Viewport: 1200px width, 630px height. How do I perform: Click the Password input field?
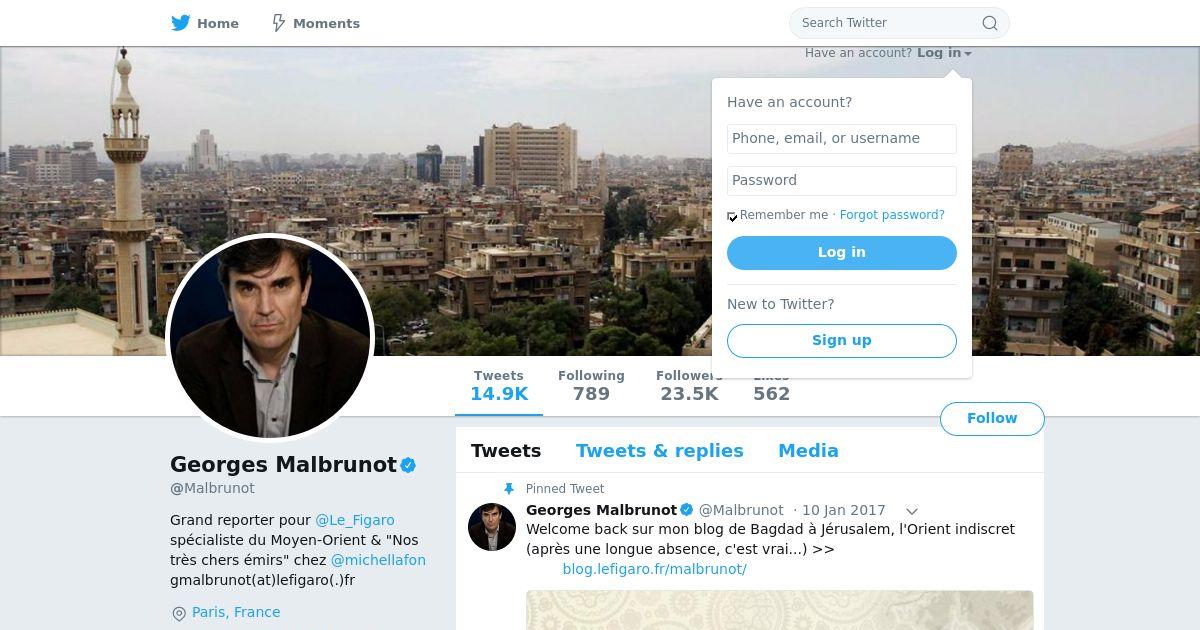[x=842, y=181]
